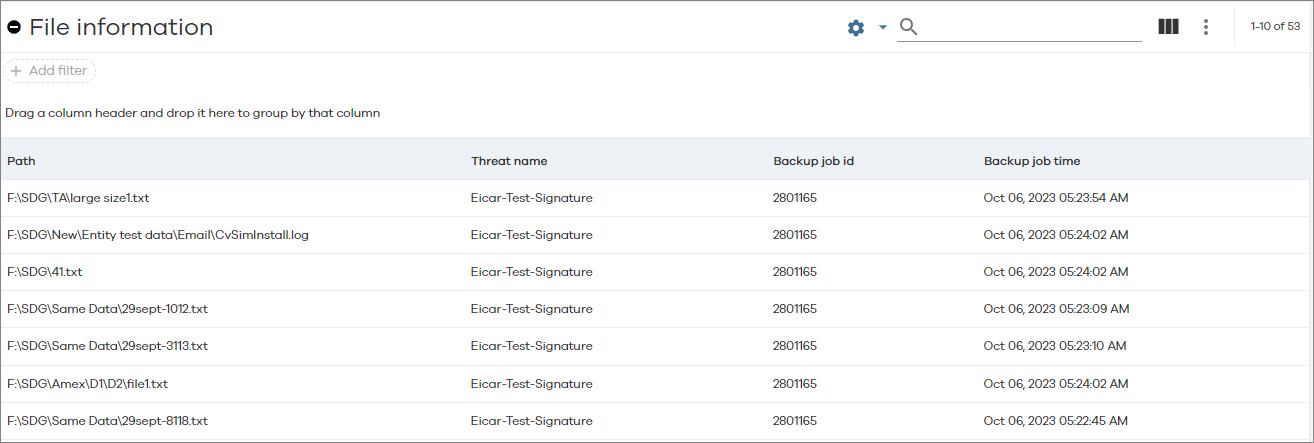Image resolution: width=1314 pixels, height=443 pixels.
Task: Open the three-dot more options menu
Action: click(1206, 27)
